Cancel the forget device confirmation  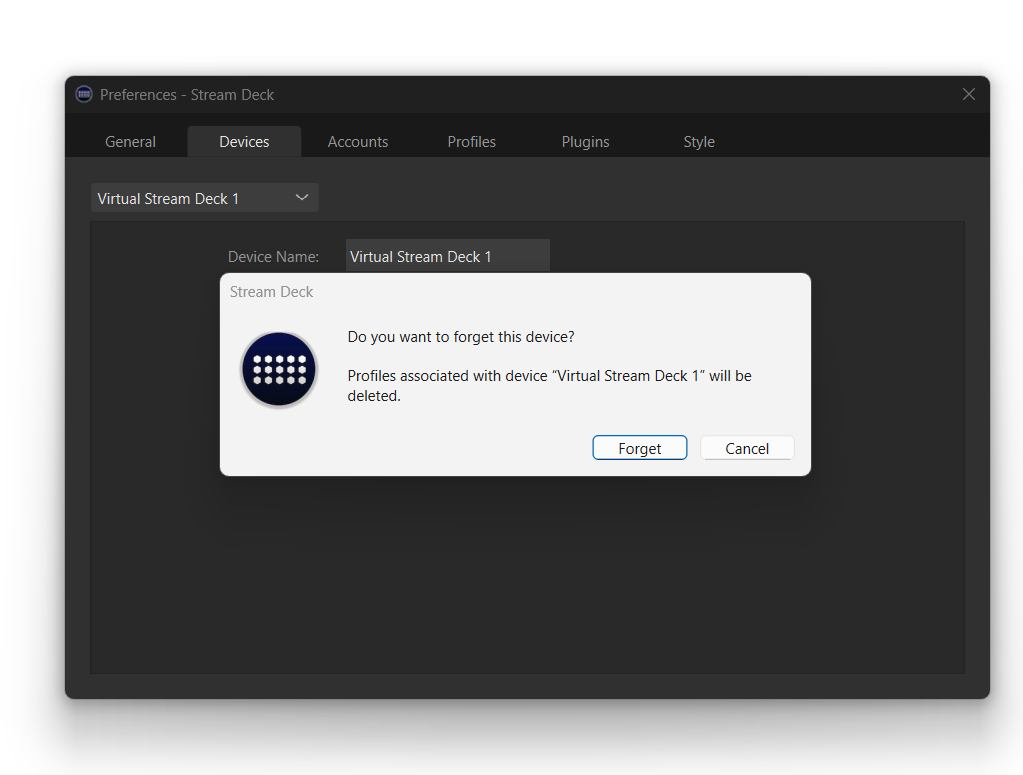747,447
